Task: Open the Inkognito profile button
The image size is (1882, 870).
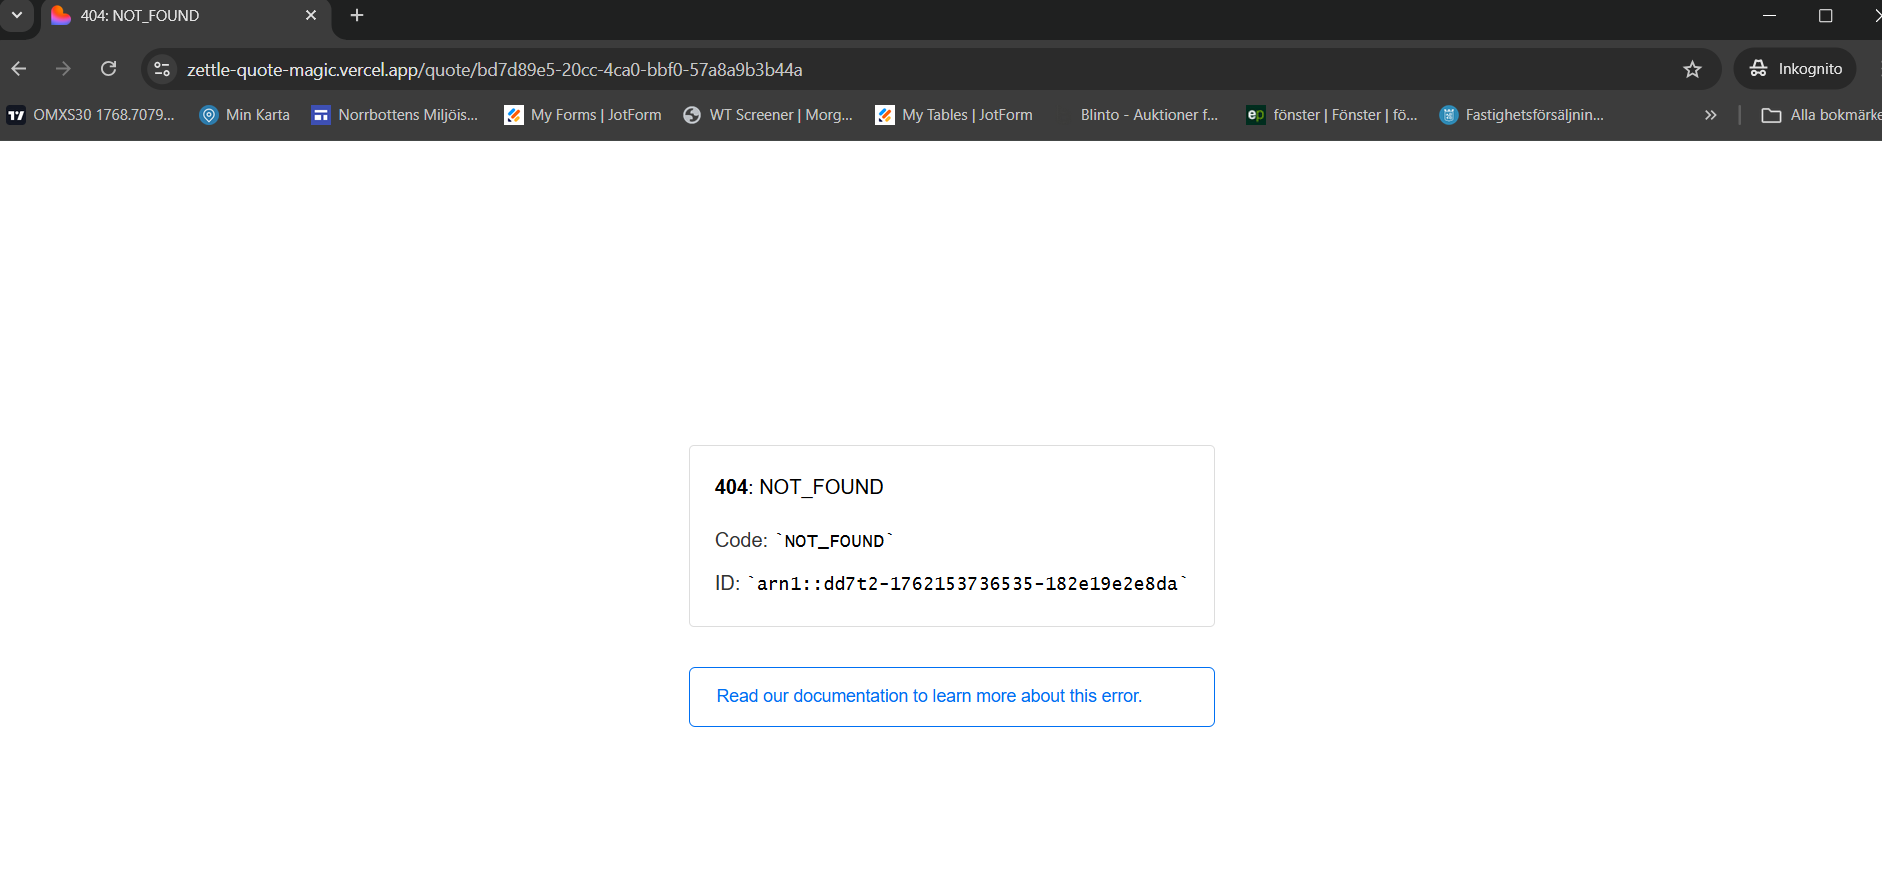Action: coord(1796,69)
